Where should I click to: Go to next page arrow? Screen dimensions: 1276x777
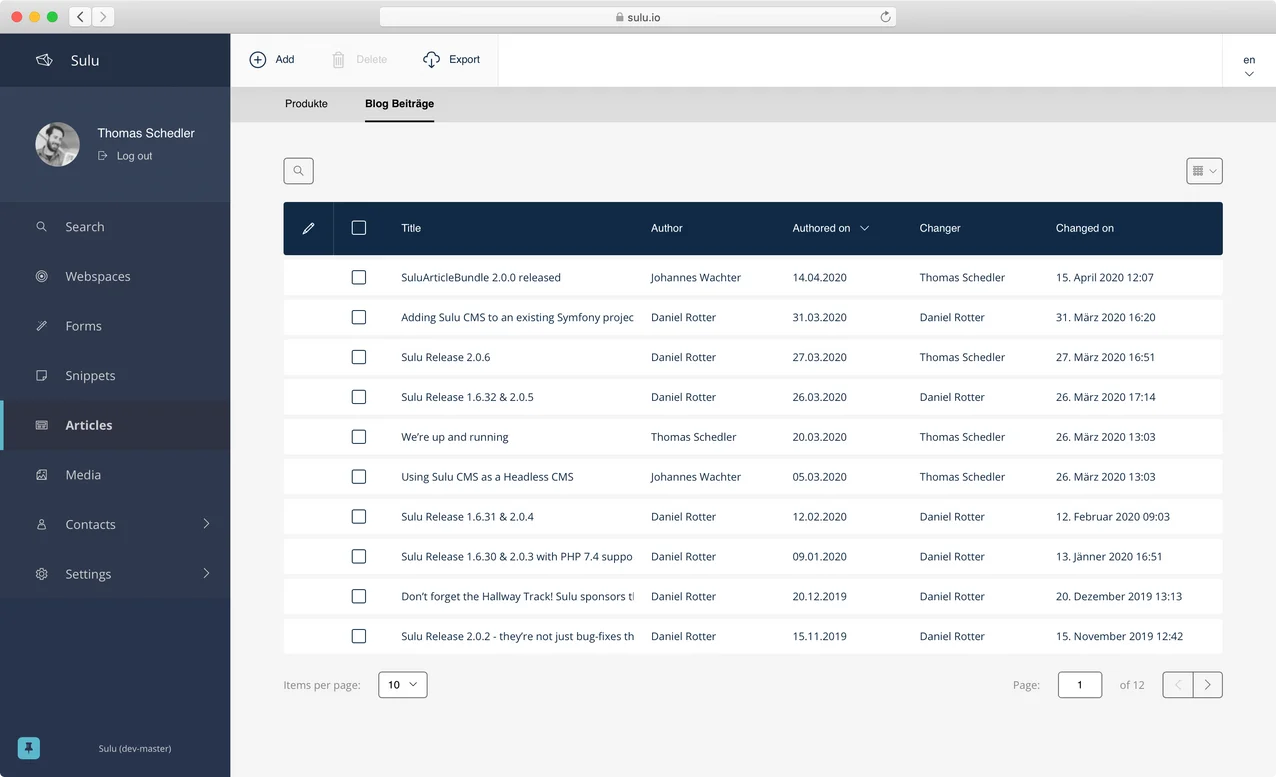click(x=1207, y=685)
